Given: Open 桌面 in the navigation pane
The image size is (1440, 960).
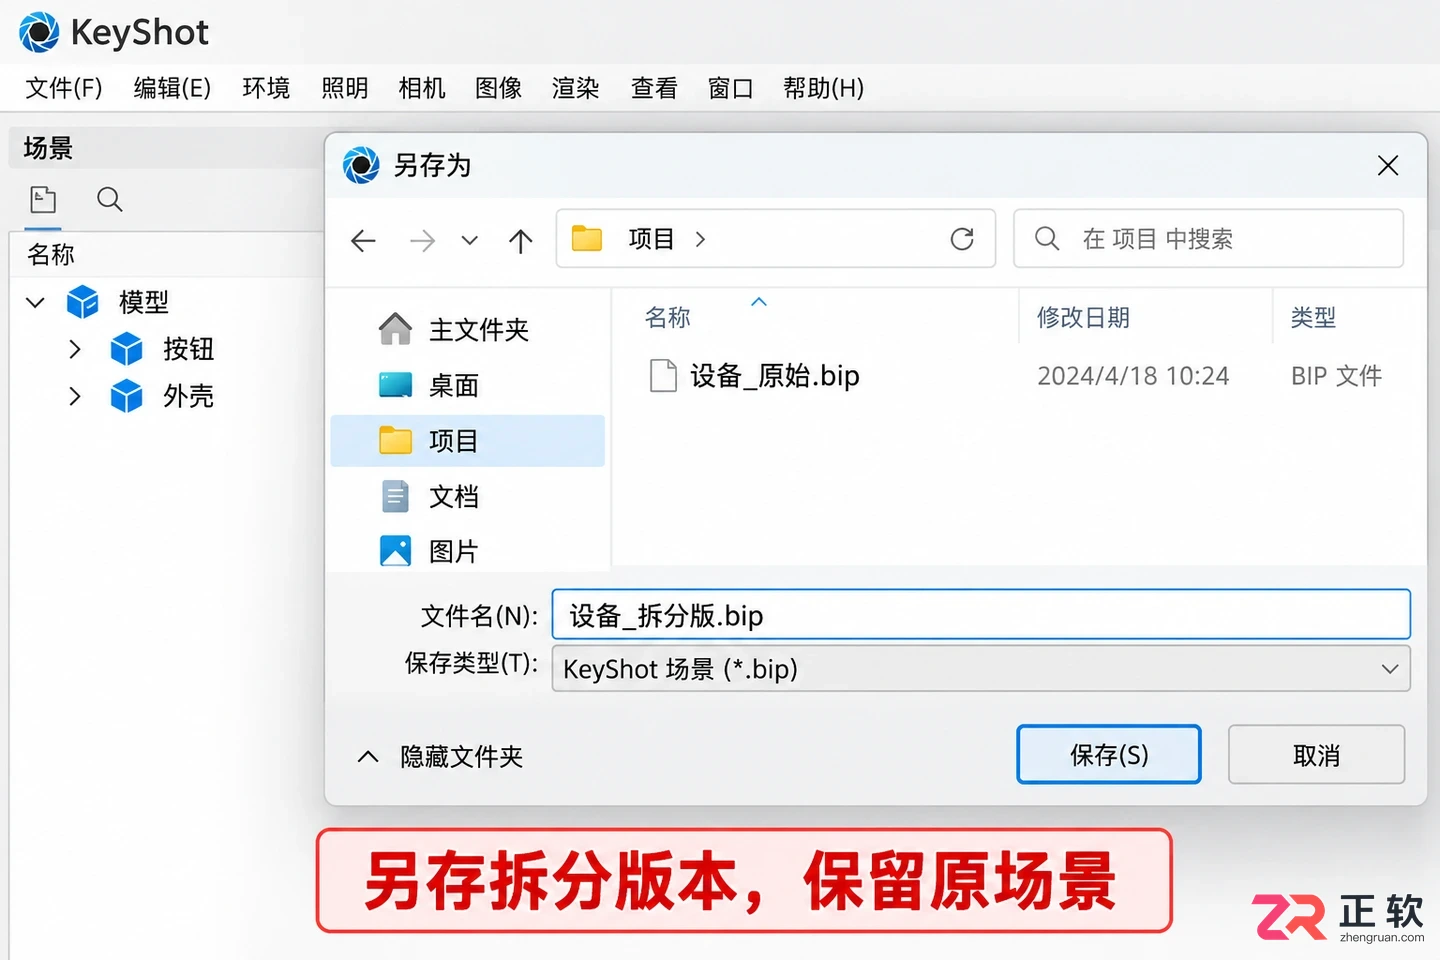Looking at the screenshot, I should click(x=468, y=385).
